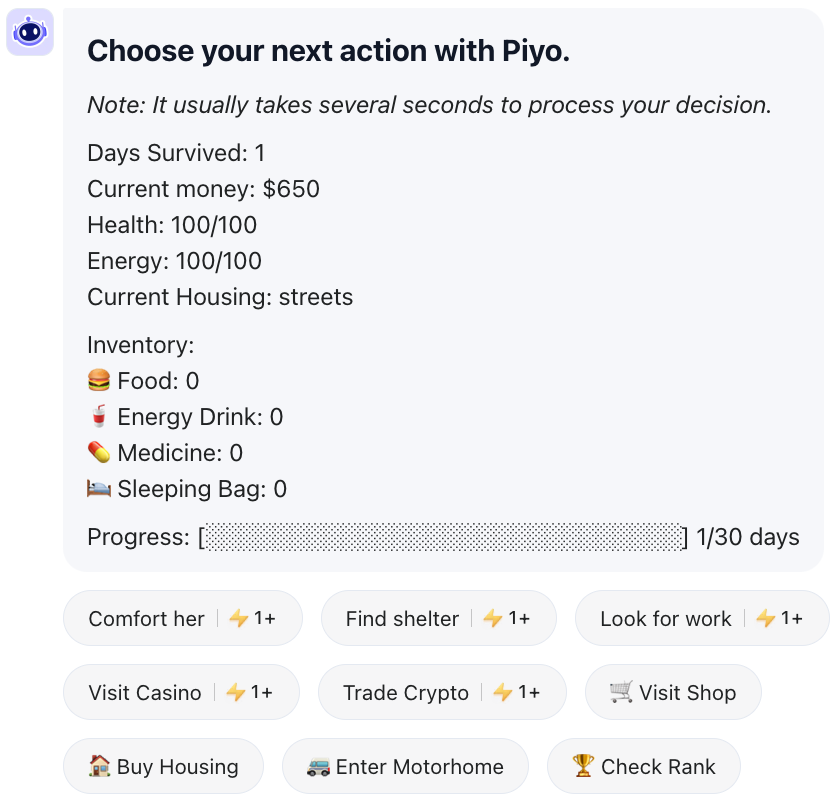Click the shopping cart icon on Visit Shop
Image resolution: width=832 pixels, height=802 pixels.
tap(622, 692)
